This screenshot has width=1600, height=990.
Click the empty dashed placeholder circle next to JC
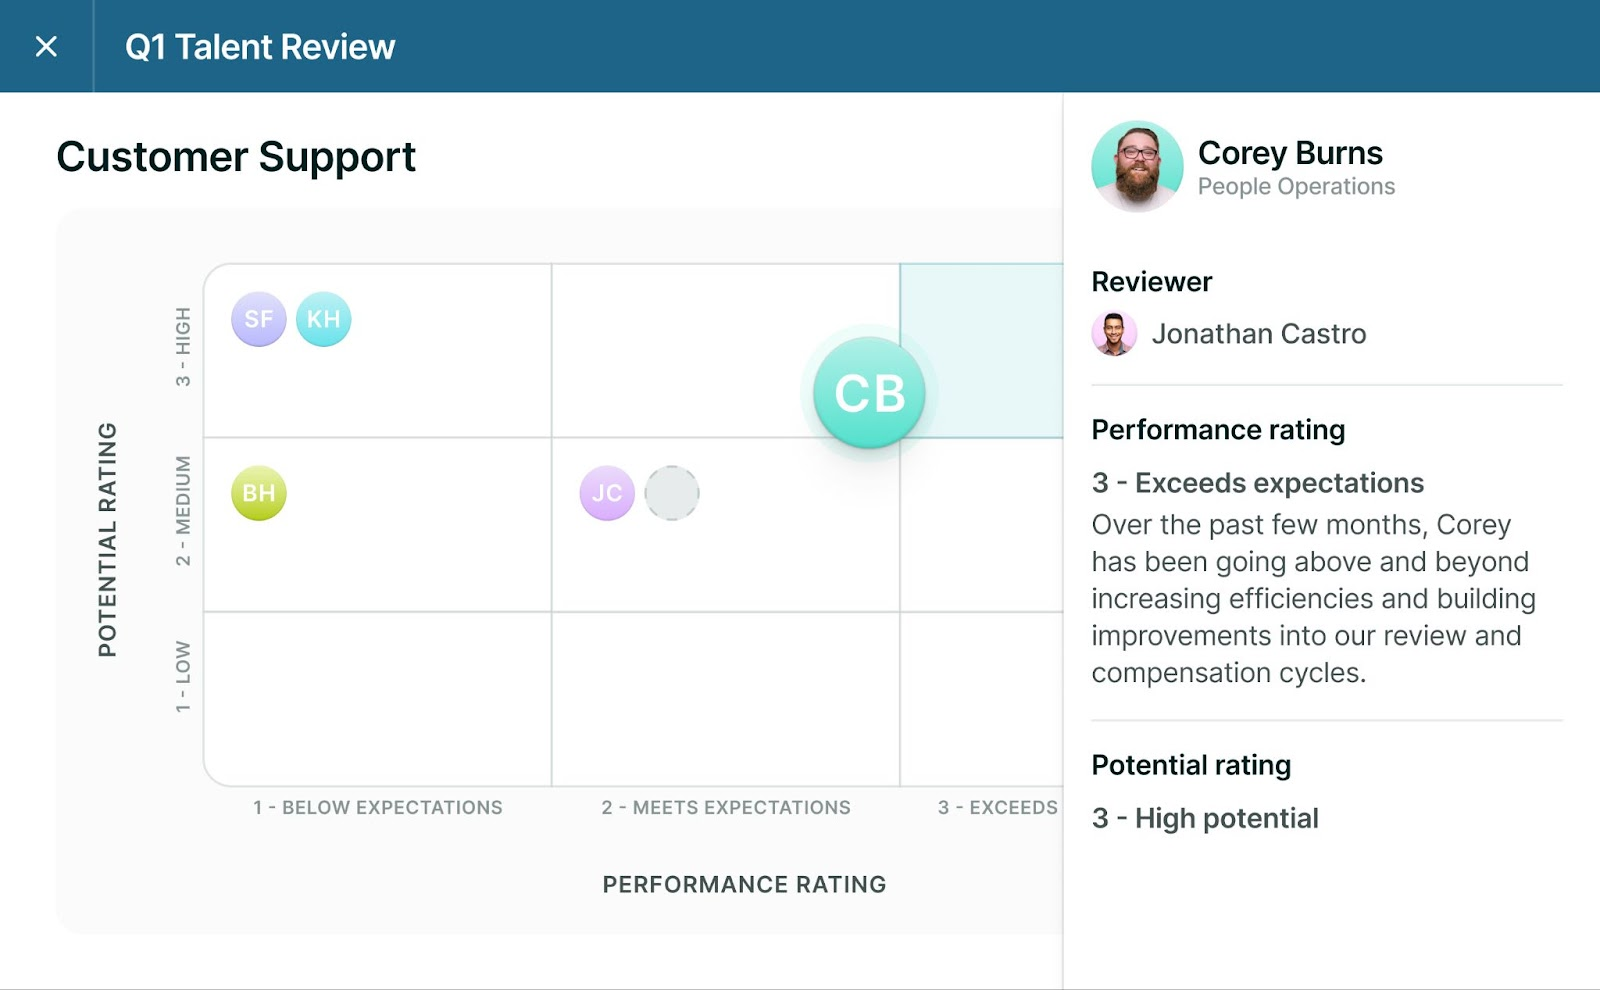[672, 492]
